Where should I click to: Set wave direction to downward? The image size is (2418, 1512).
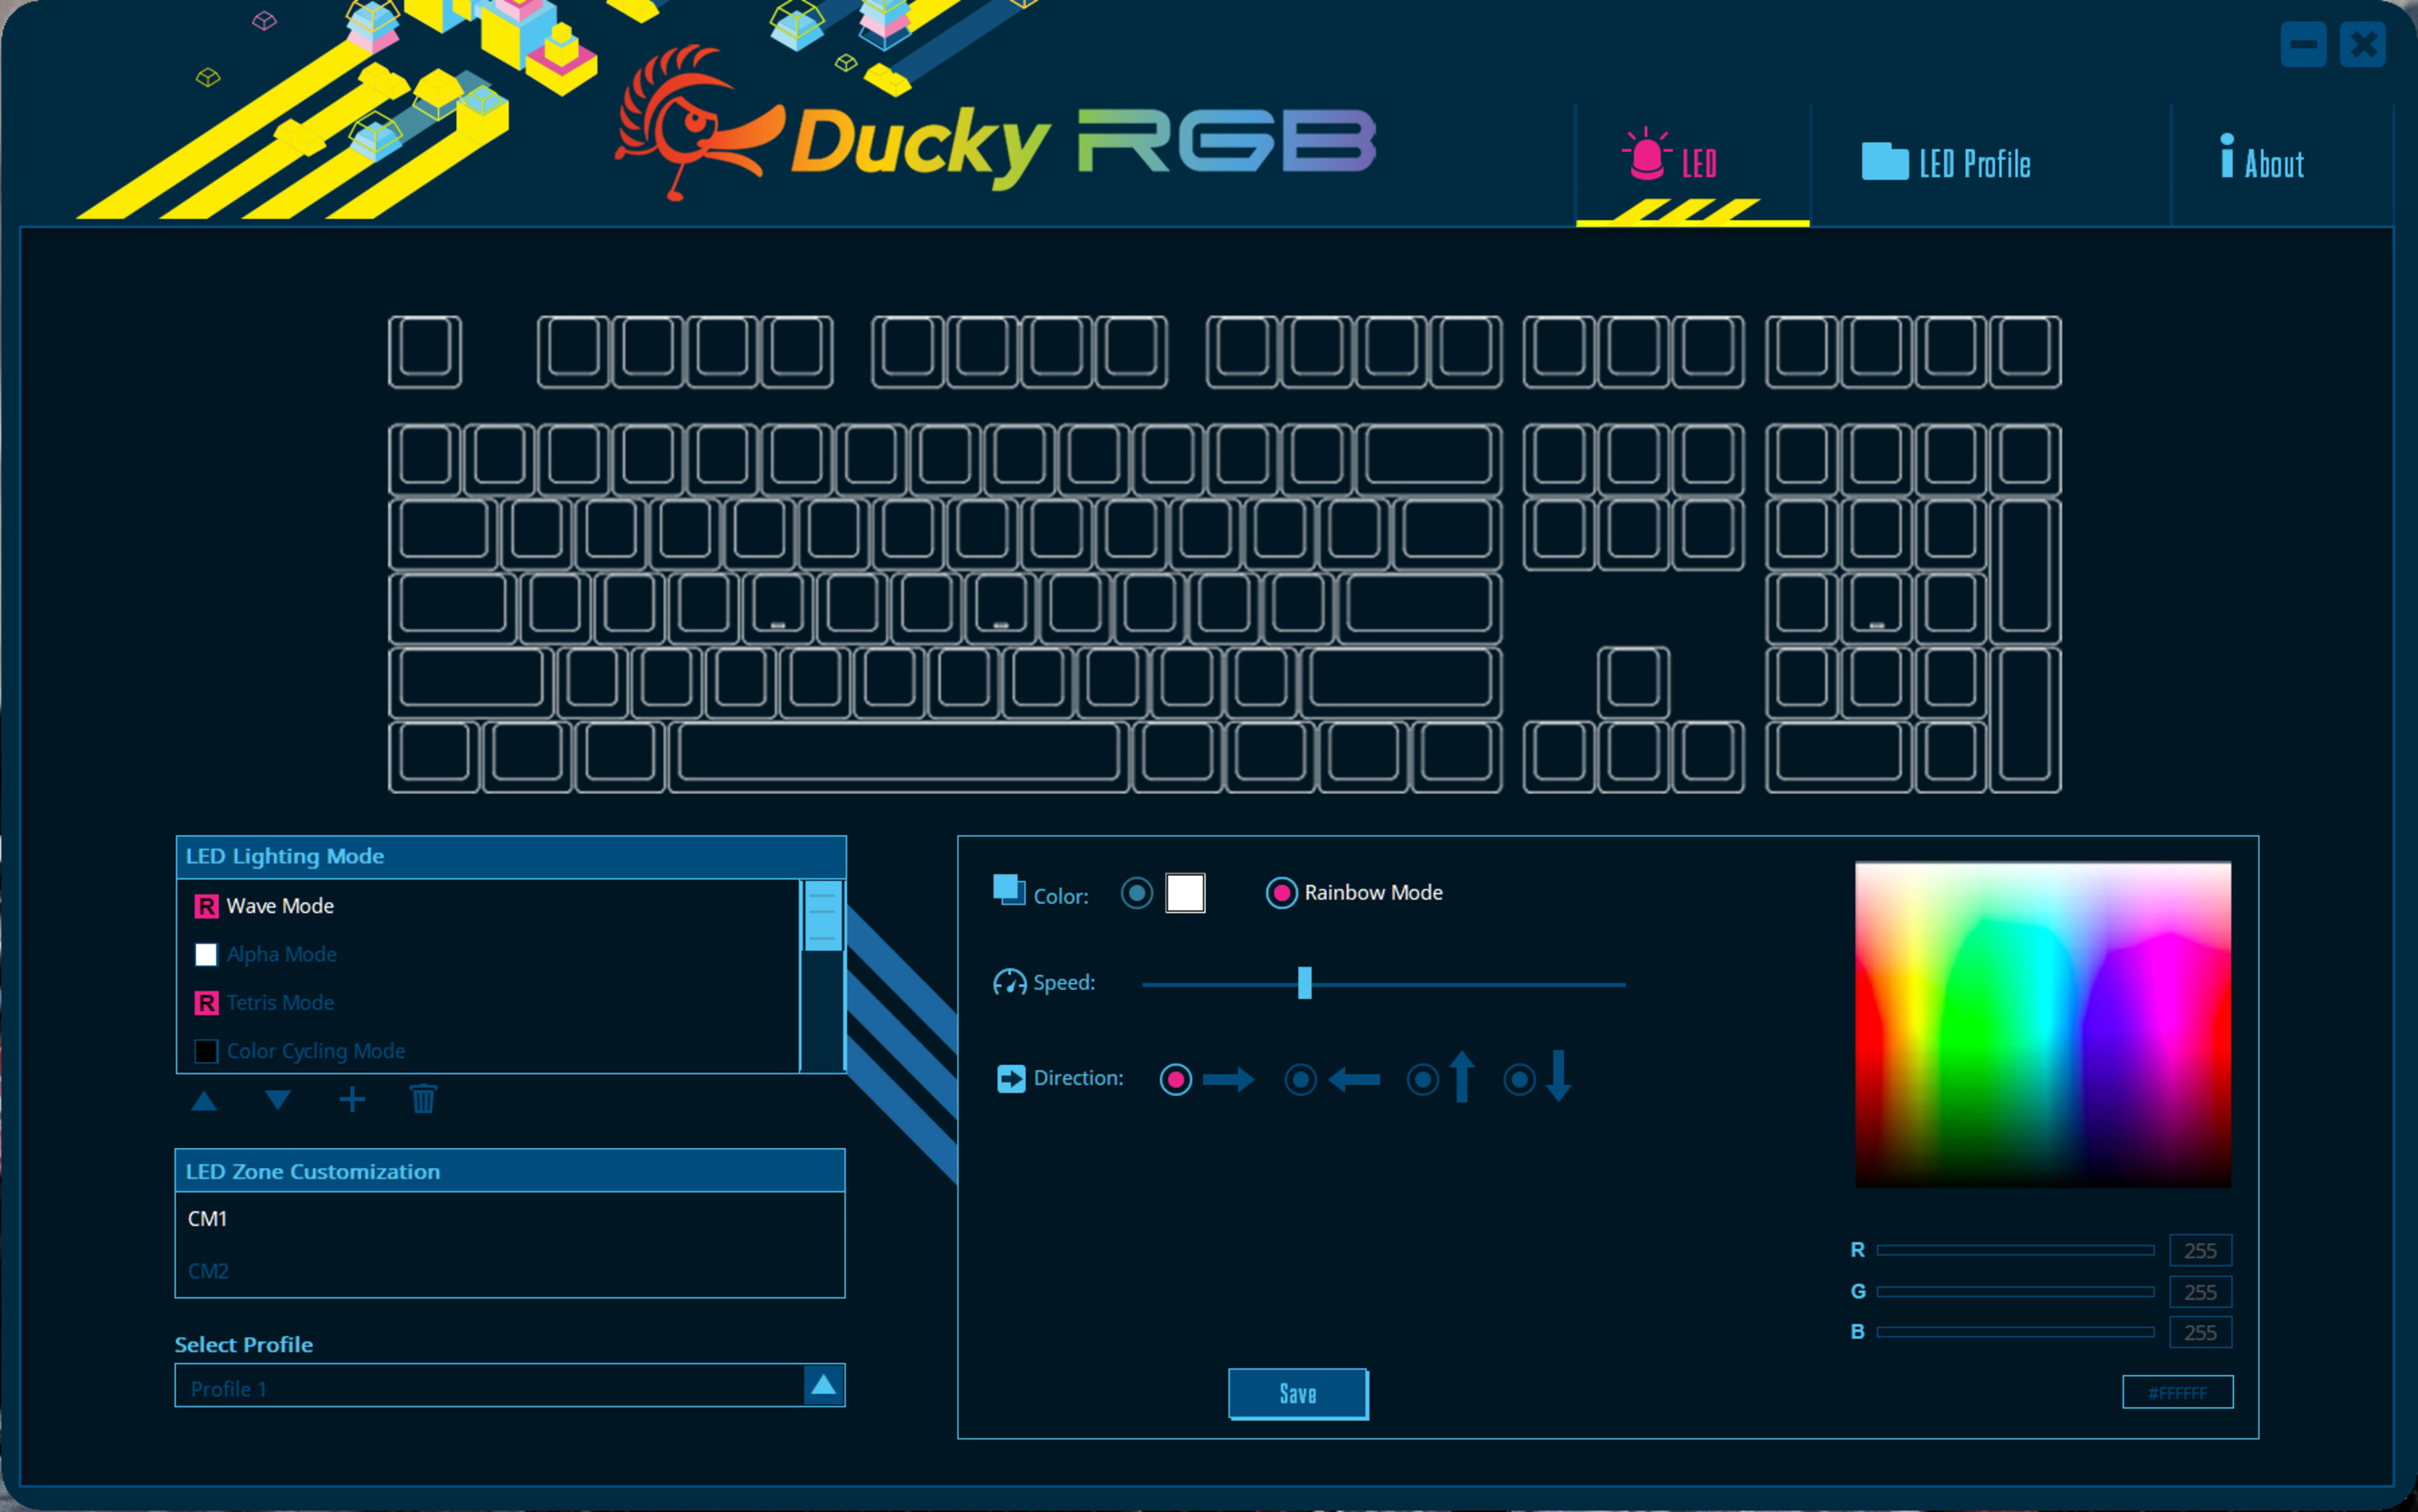1519,1079
